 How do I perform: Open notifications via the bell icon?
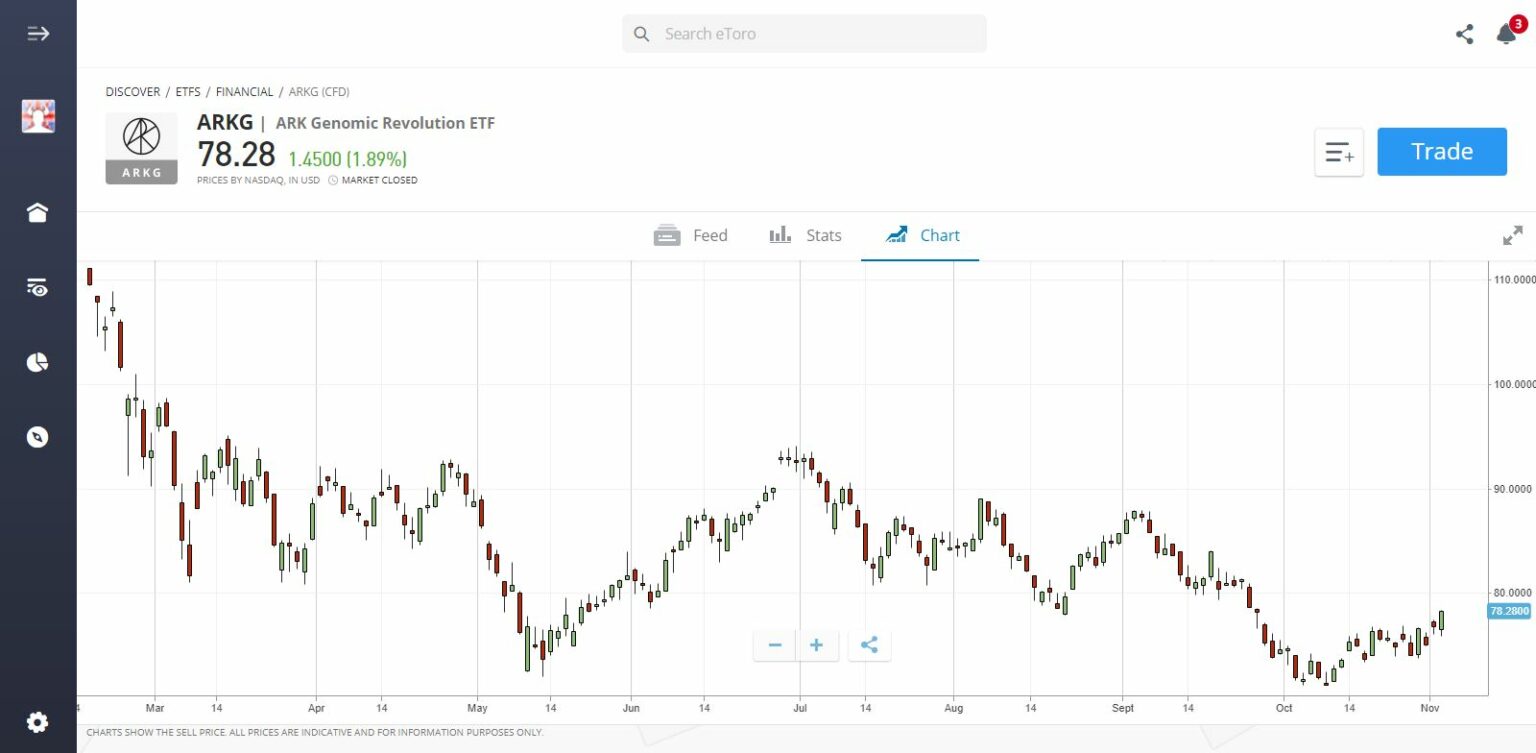point(1506,33)
